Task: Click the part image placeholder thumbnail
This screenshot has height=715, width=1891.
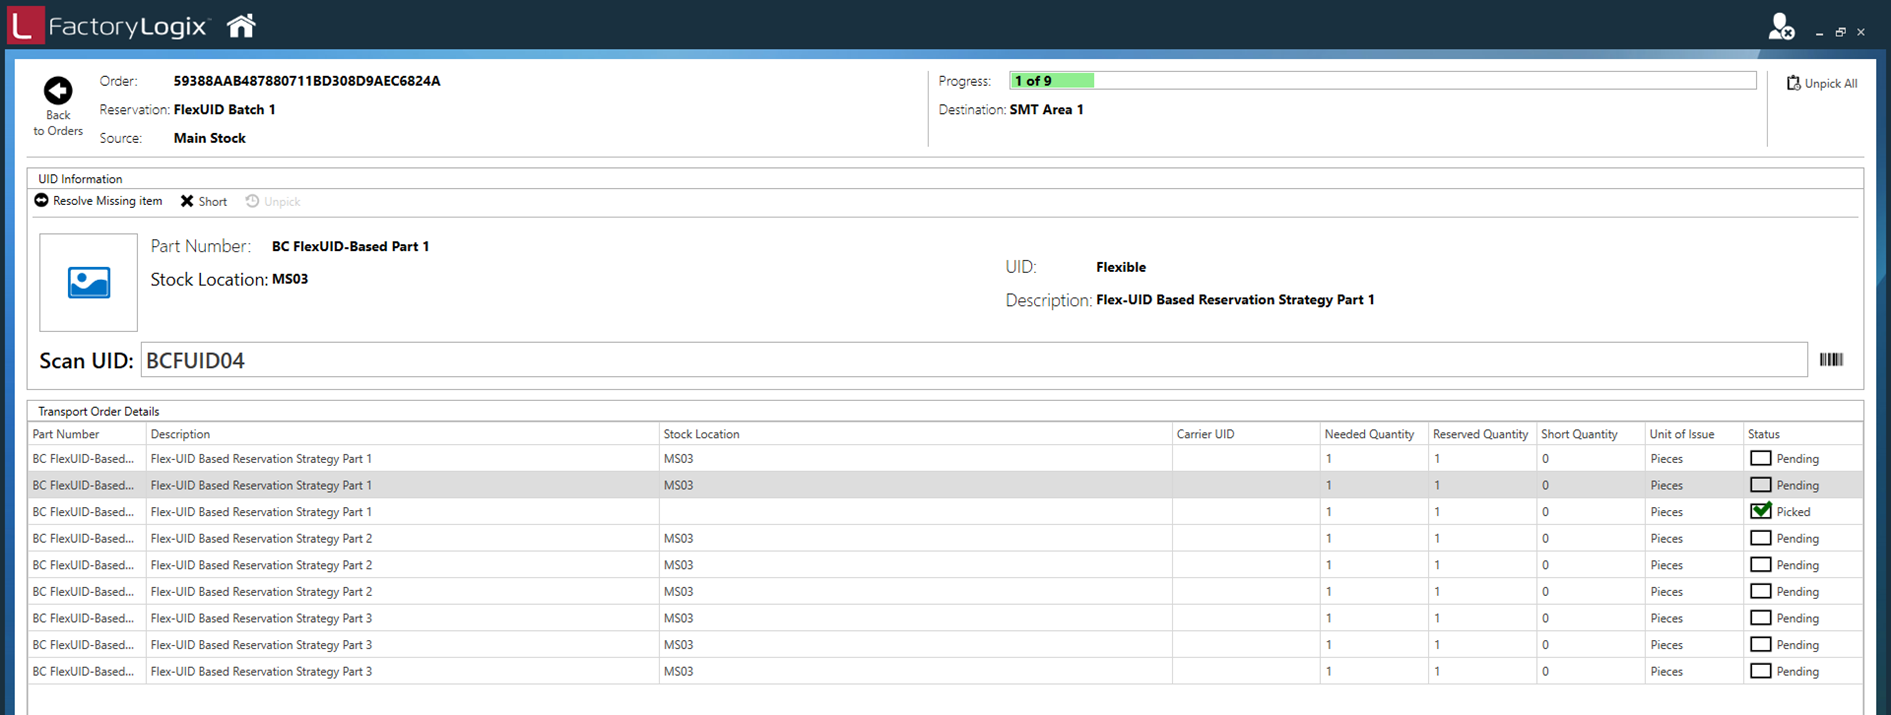Action: (x=88, y=283)
